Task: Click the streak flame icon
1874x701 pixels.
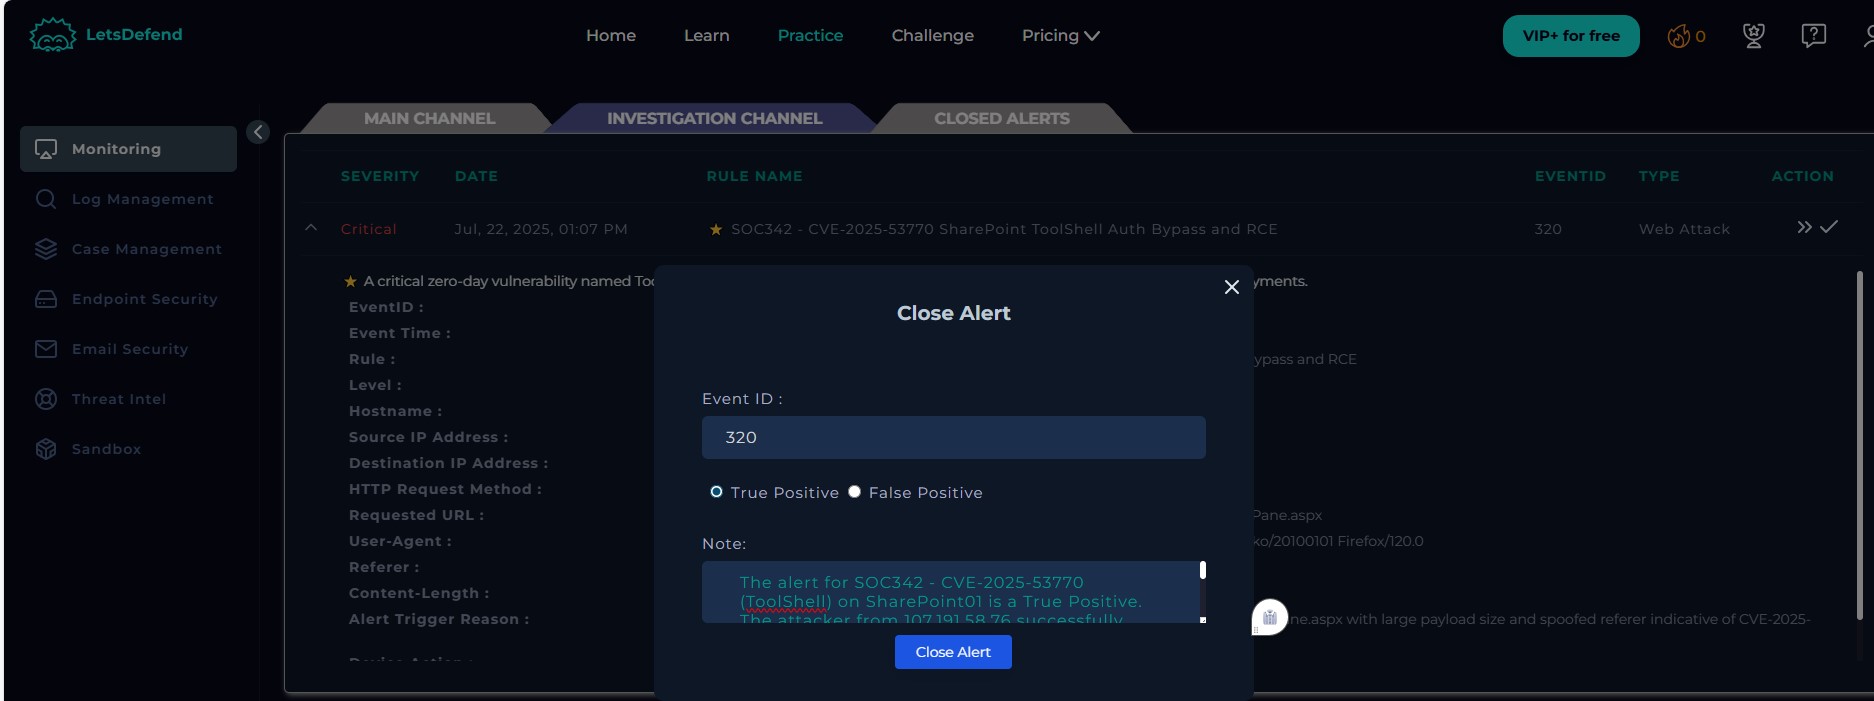Action: (x=1678, y=36)
